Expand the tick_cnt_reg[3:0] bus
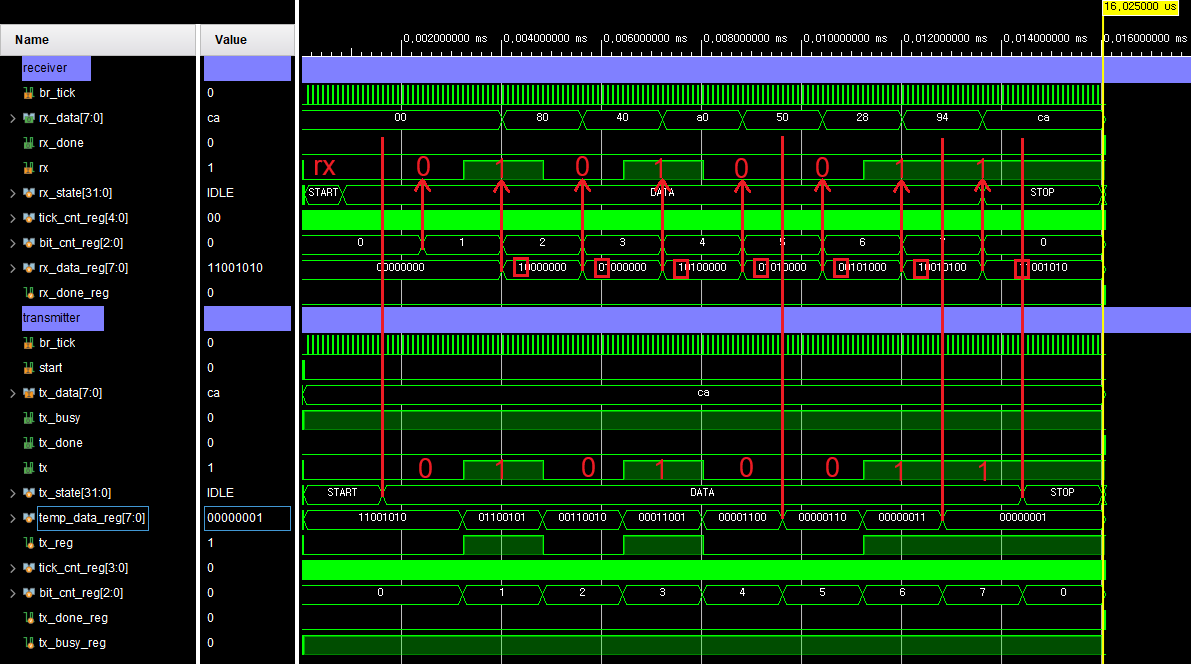This screenshot has width=1191, height=664. (12, 568)
